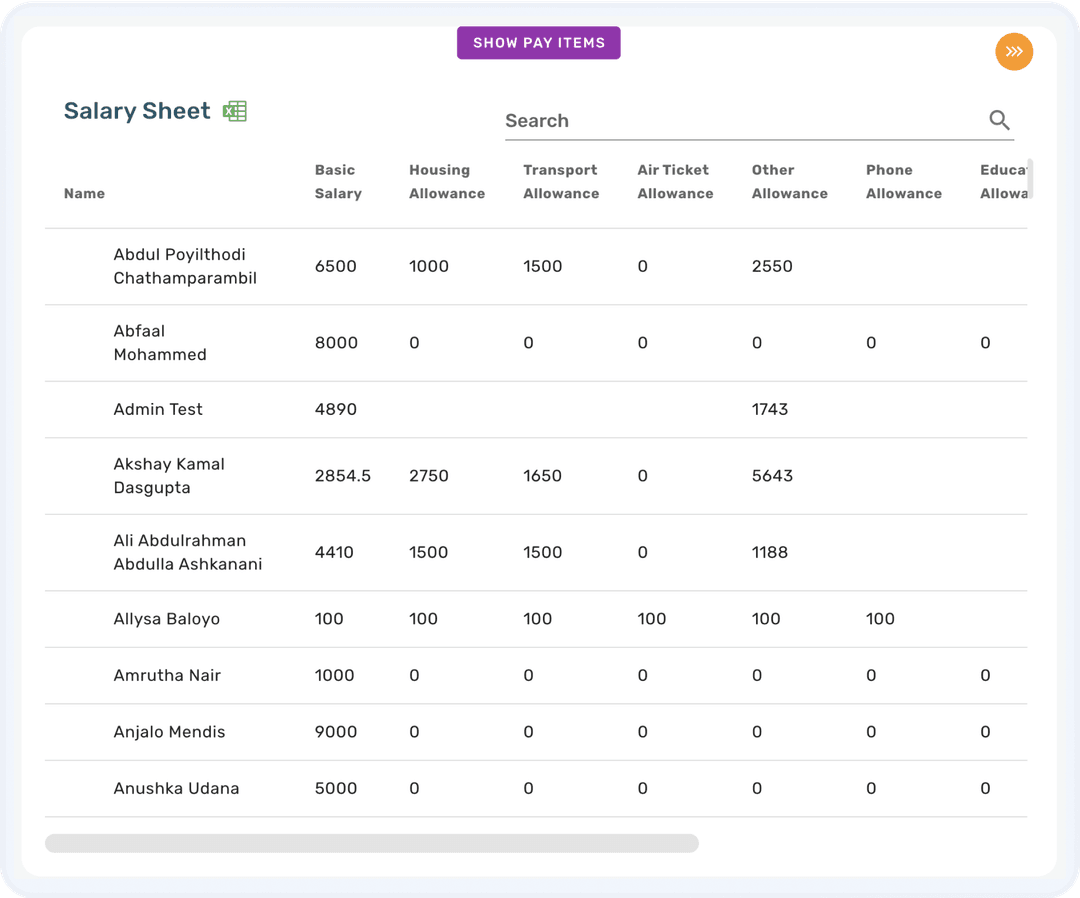Click Abfaal Mohammed's name entry

160,342
